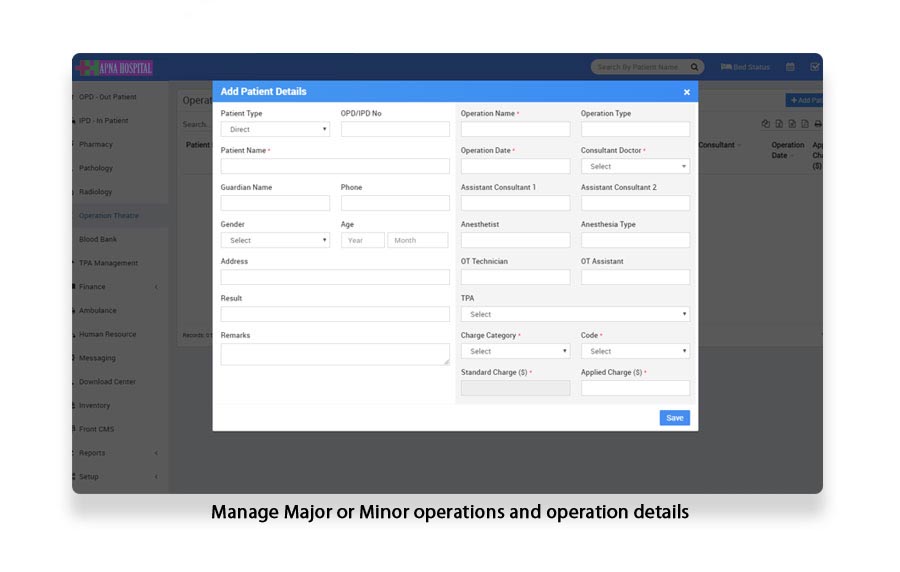The width and height of the screenshot is (900, 572).
Task: Click the Operation Name input field
Action: tap(515, 129)
